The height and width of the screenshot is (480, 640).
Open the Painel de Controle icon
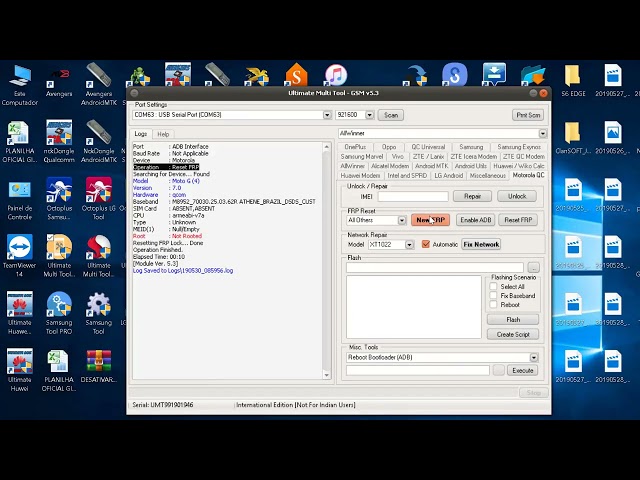tap(19, 200)
